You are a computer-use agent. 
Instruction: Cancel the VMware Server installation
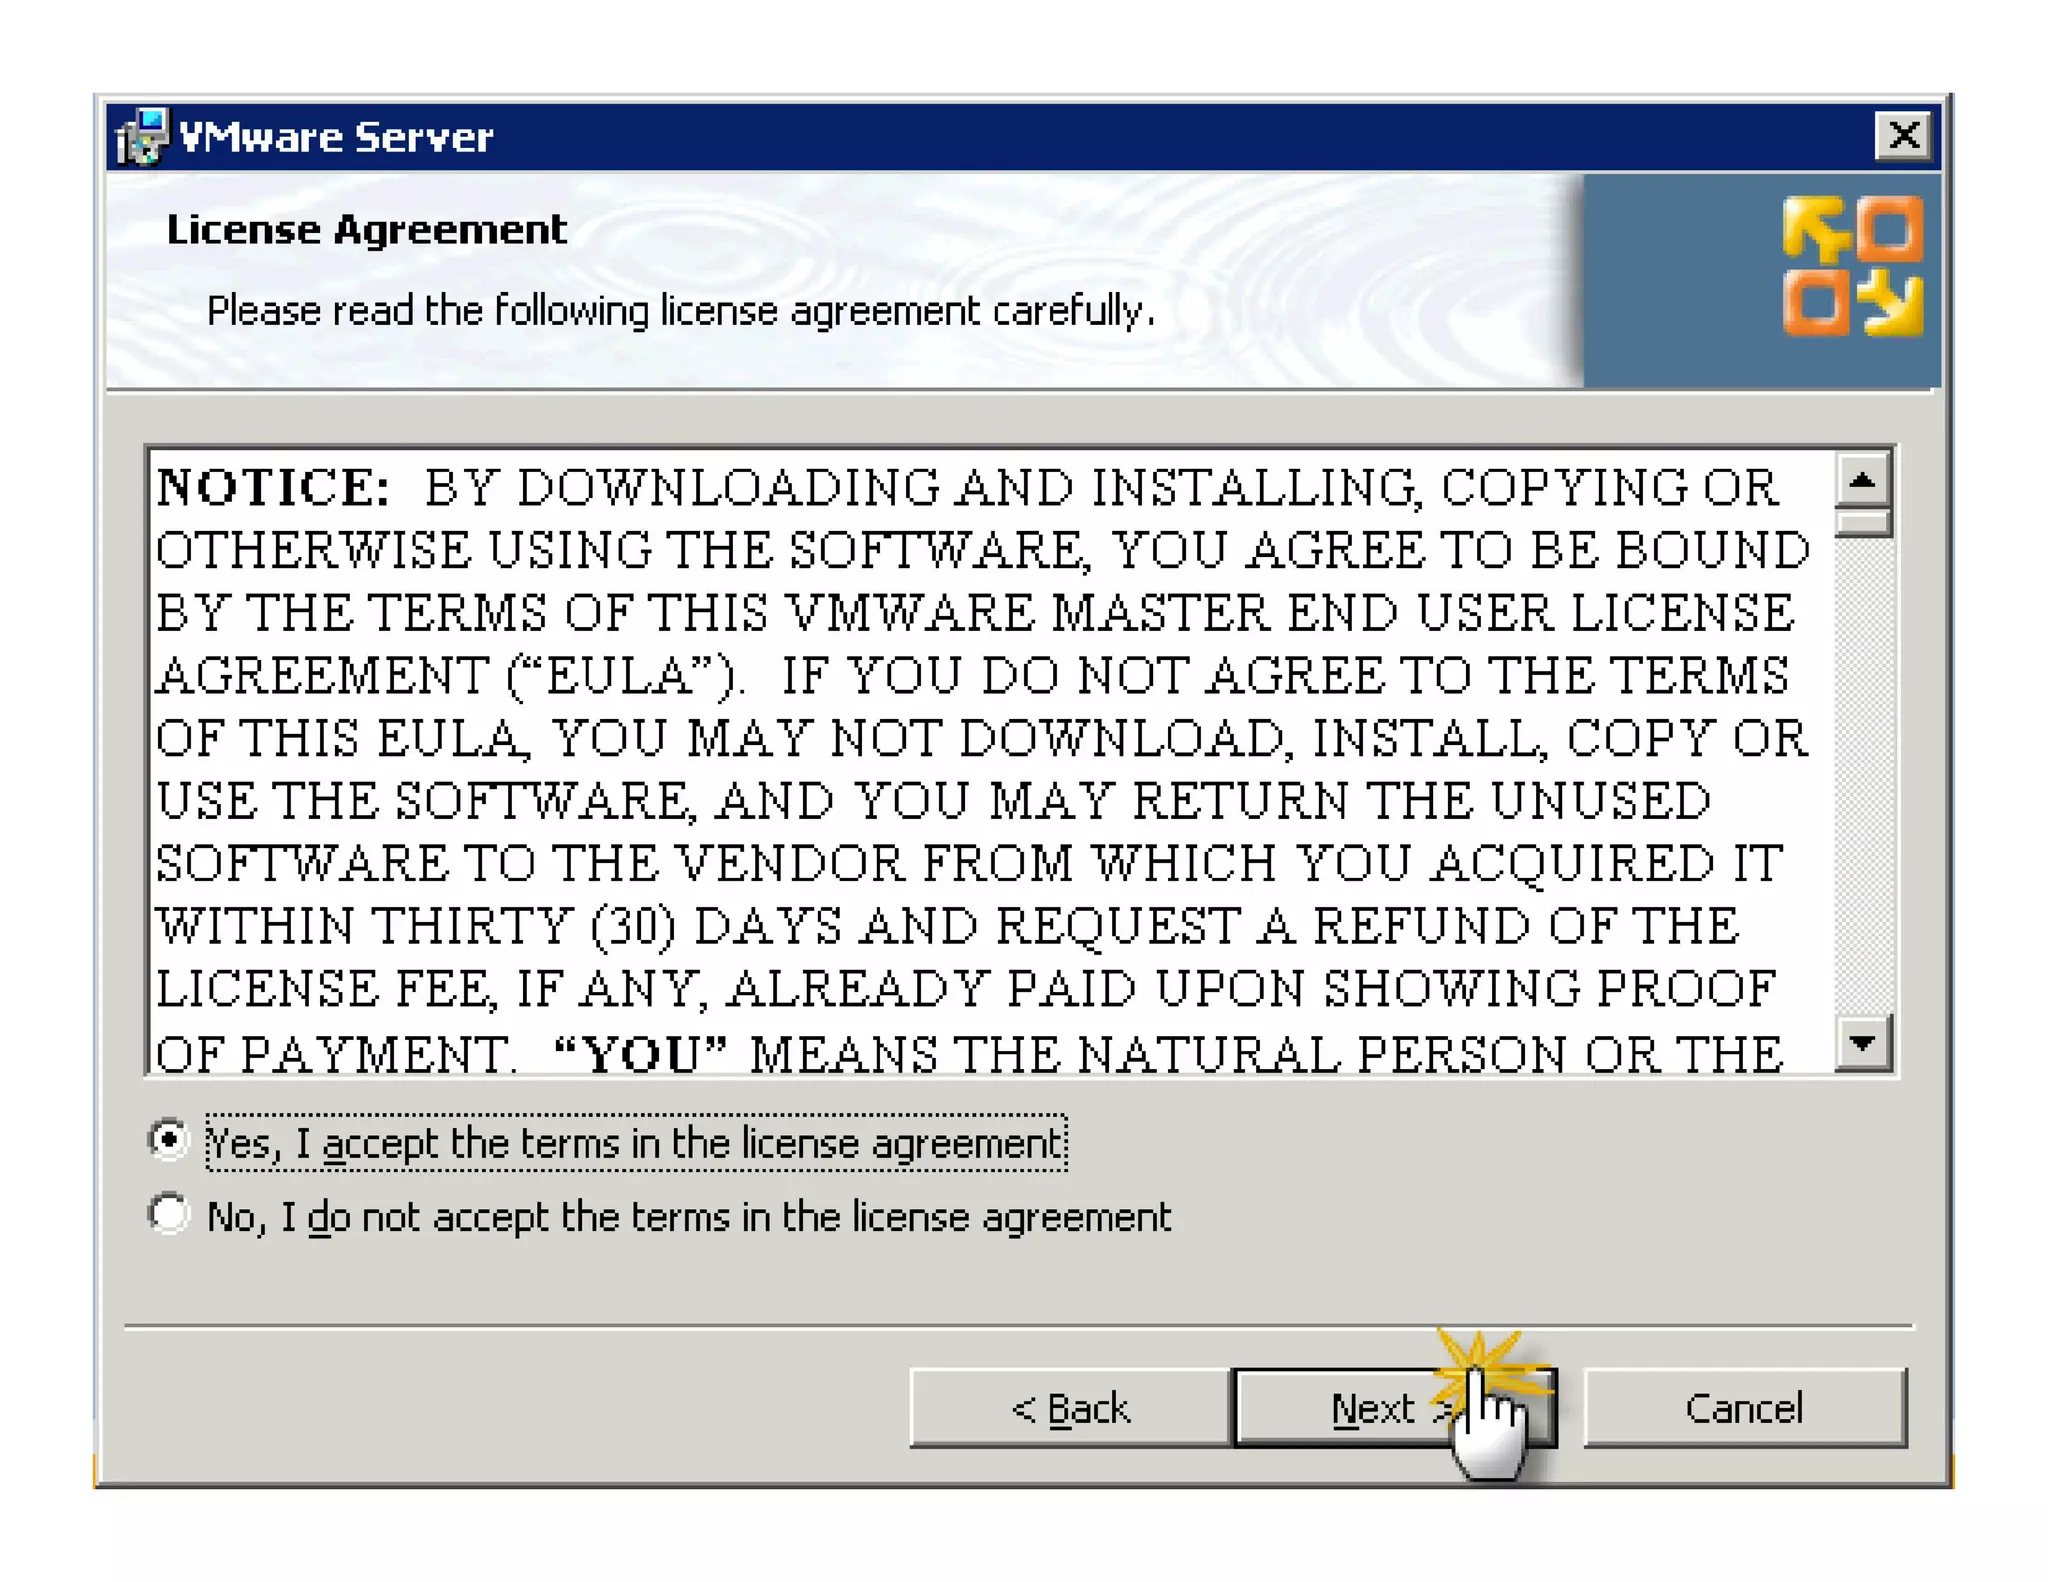tap(1744, 1408)
